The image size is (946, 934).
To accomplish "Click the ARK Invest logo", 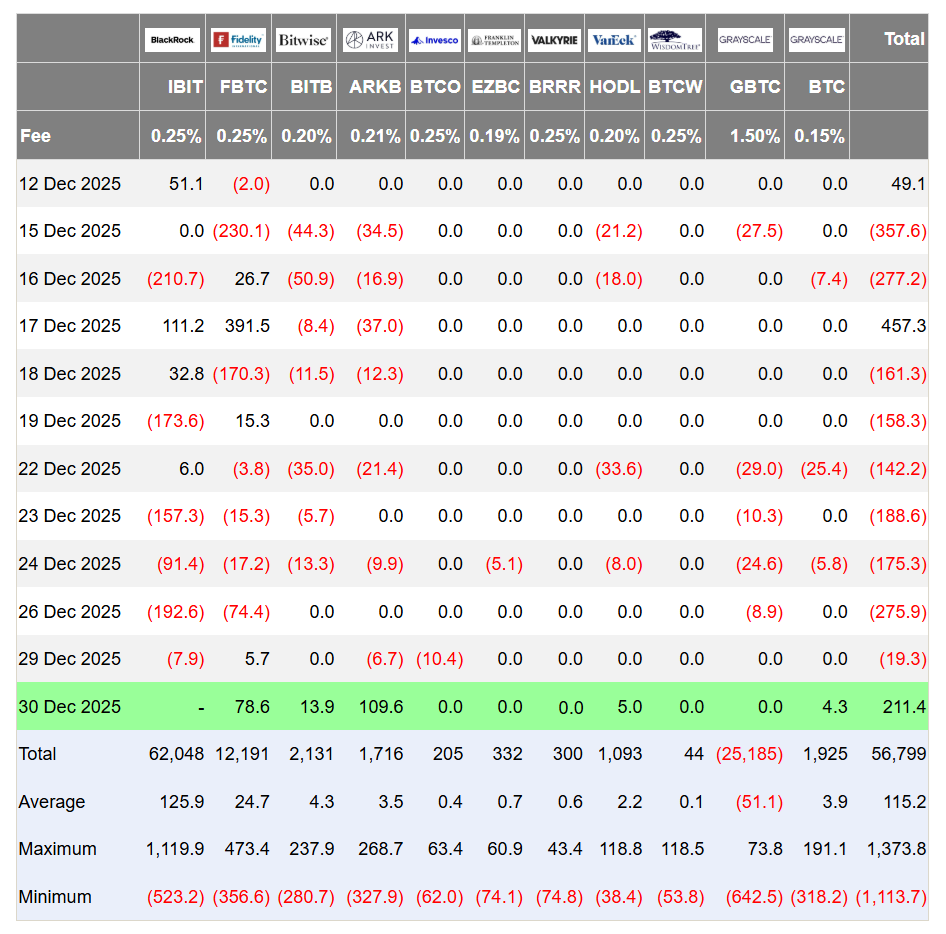I will [x=370, y=40].
